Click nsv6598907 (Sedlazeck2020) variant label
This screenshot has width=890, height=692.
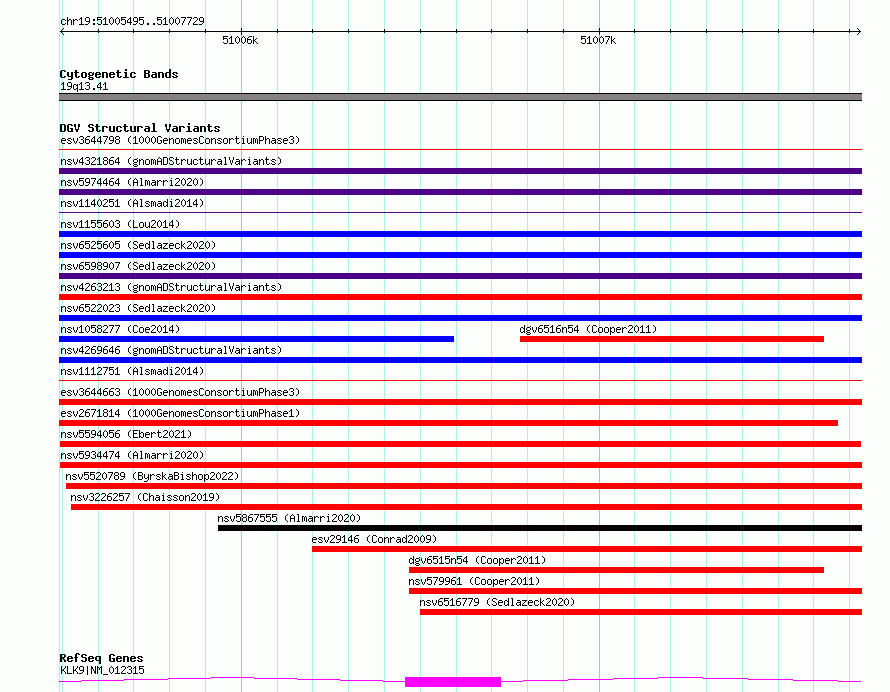click(x=138, y=266)
